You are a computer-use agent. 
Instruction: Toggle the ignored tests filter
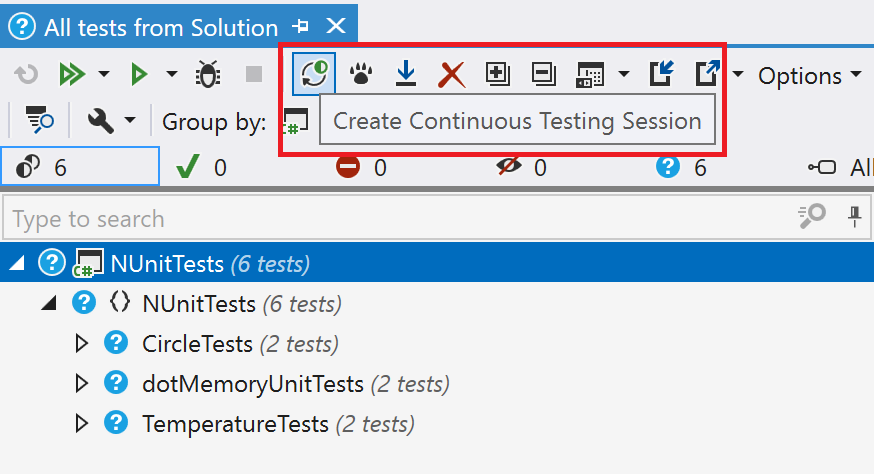(x=521, y=167)
